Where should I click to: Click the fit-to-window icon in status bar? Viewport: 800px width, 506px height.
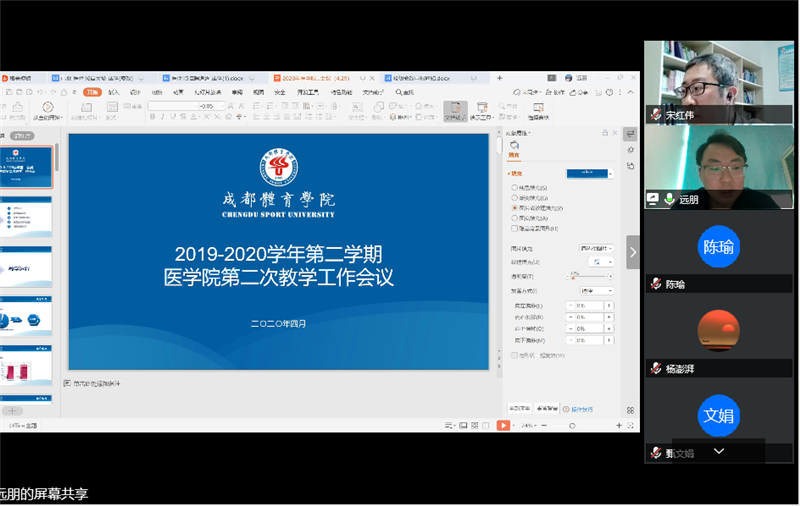coord(631,425)
